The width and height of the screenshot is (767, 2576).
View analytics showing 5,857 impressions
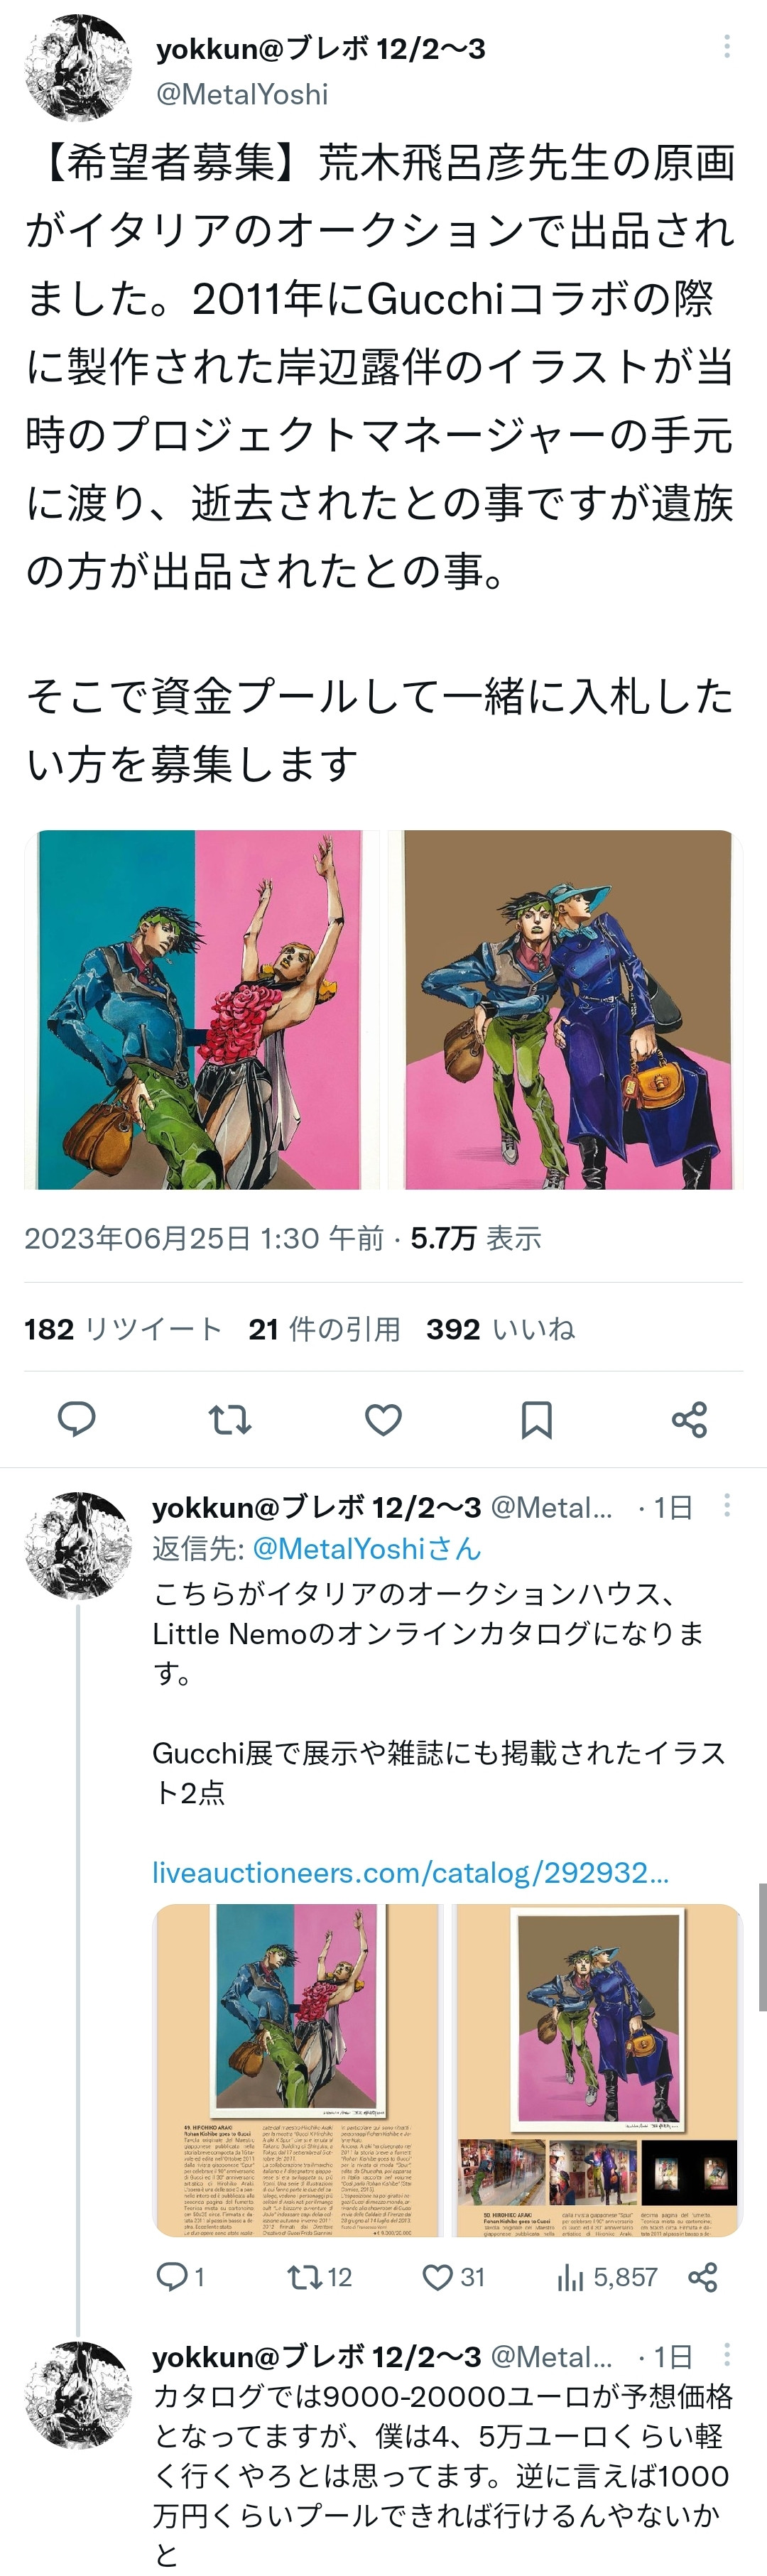(x=607, y=2277)
